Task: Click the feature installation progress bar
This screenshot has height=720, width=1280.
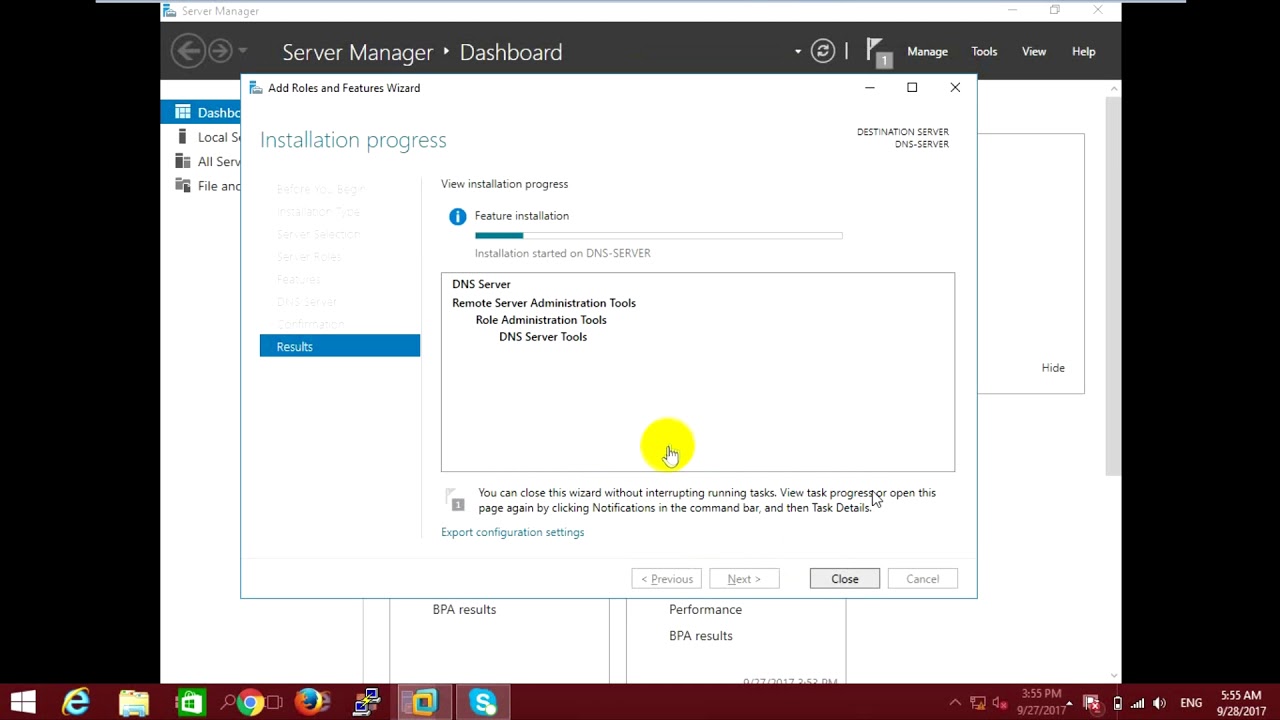Action: tap(659, 236)
